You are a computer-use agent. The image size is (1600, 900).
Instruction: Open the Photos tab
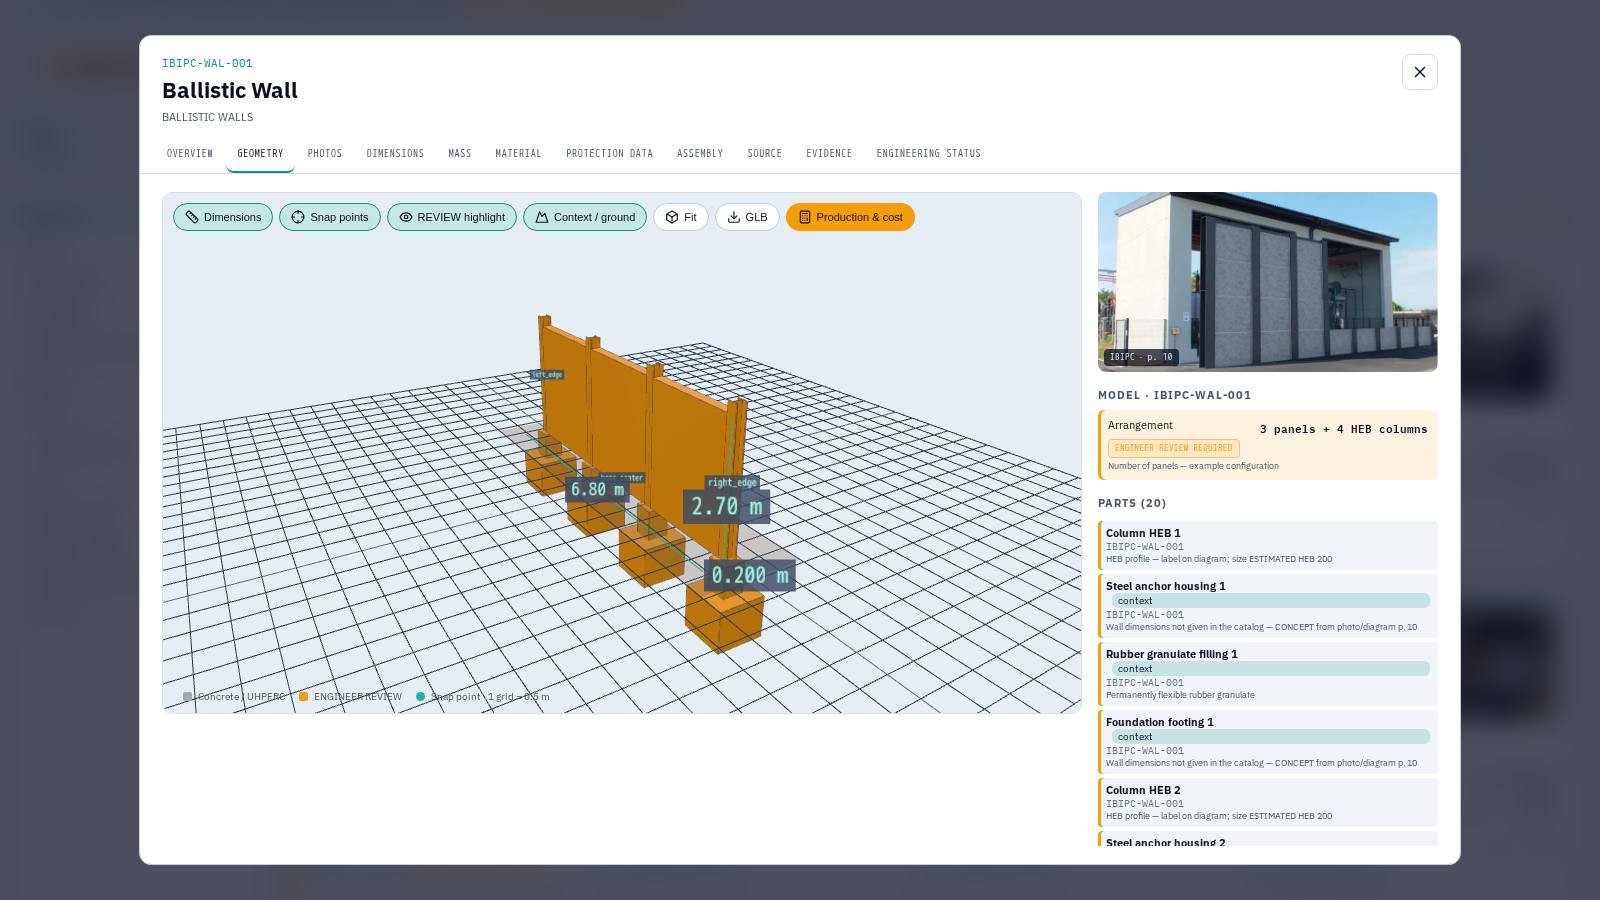pos(325,154)
